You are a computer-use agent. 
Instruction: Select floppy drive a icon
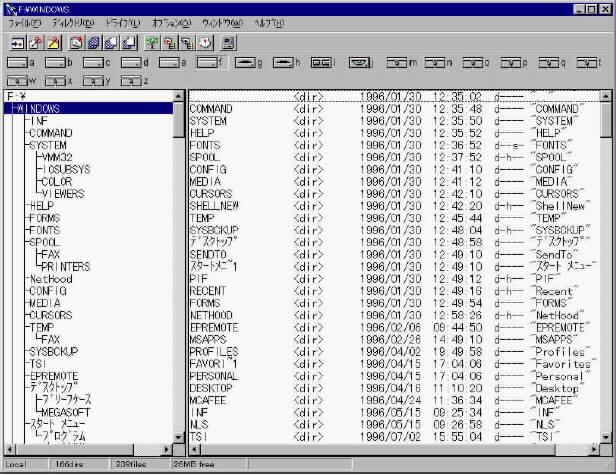click(x=21, y=62)
